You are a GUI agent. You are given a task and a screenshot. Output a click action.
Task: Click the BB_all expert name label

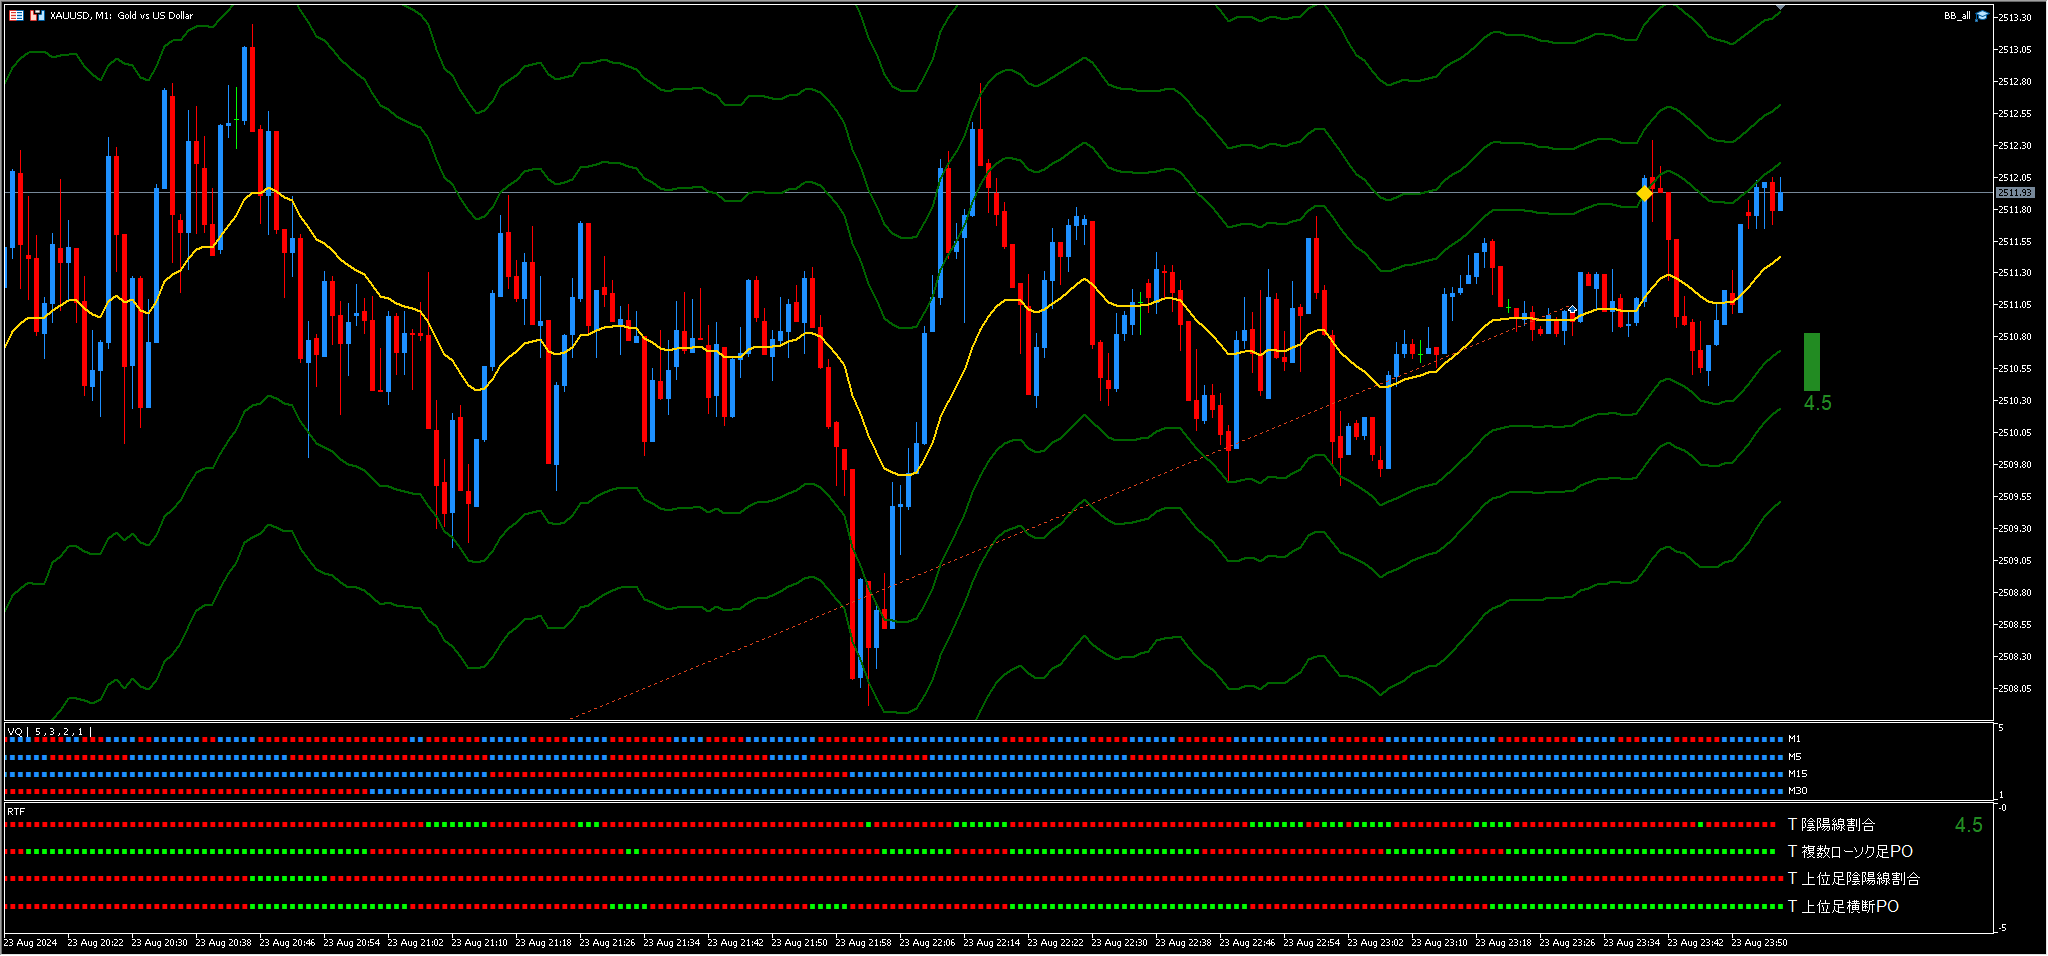click(x=1957, y=15)
